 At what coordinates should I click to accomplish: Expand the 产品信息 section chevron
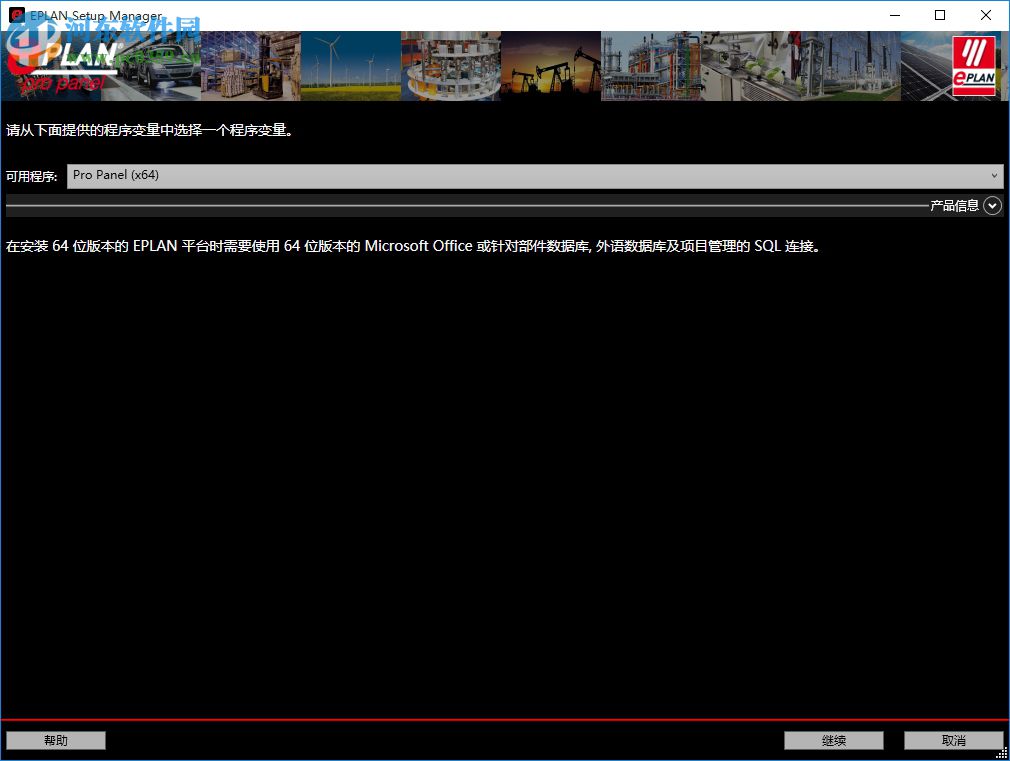point(993,206)
